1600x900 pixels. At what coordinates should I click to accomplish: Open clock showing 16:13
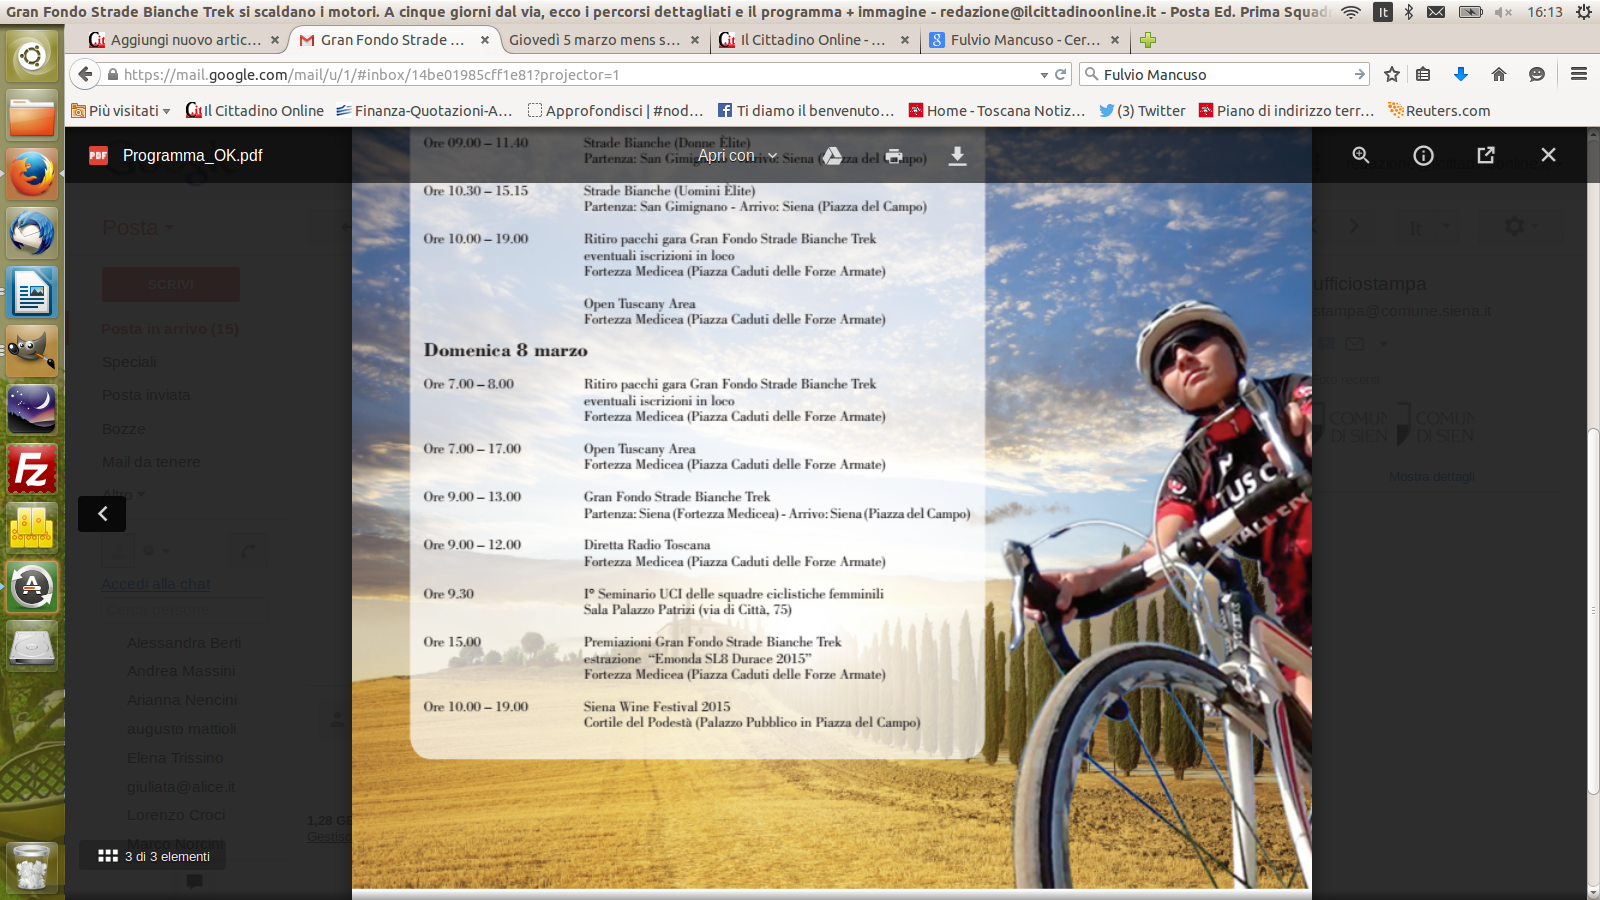pos(1545,12)
